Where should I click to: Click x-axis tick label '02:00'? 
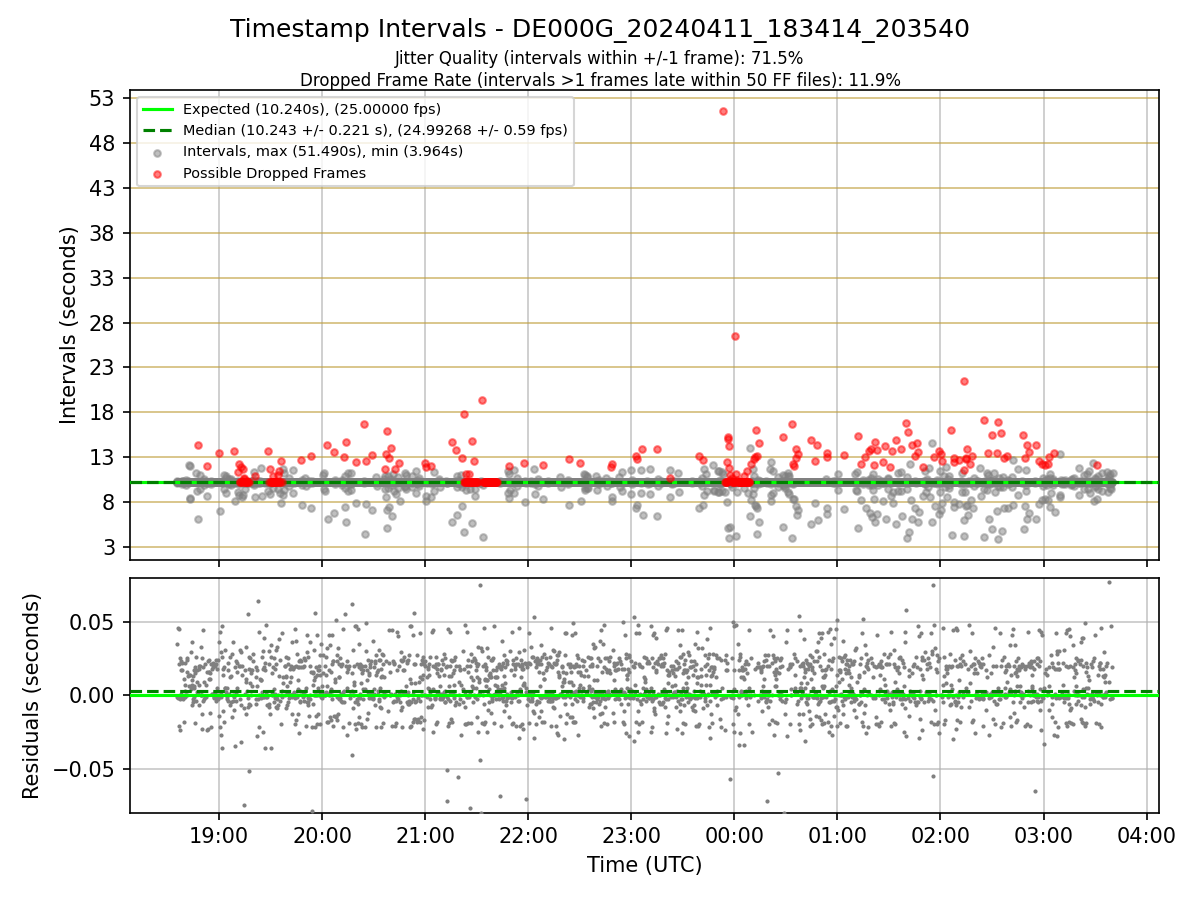(x=941, y=834)
